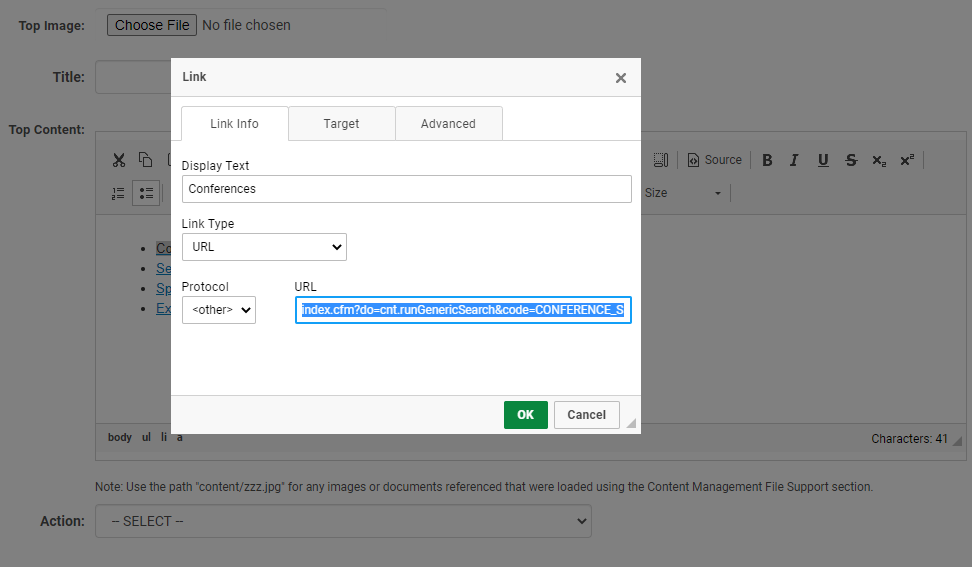Switch to the Target tab

coord(341,124)
